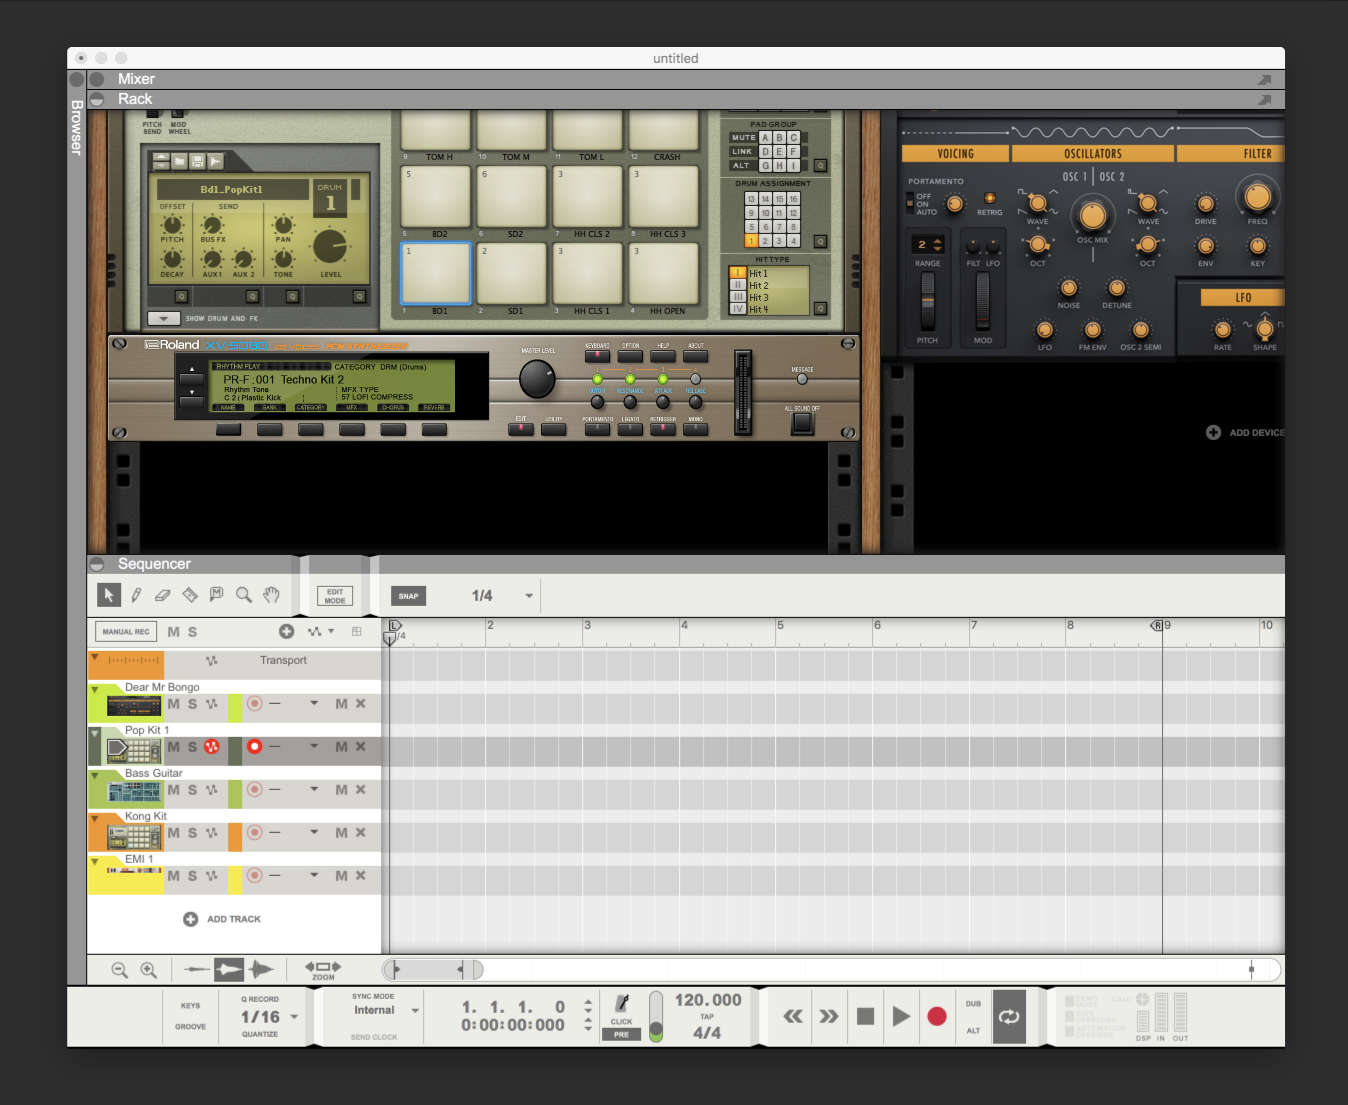Click the Rewind transport button
Viewport: 1348px width, 1105px height.
click(793, 1016)
